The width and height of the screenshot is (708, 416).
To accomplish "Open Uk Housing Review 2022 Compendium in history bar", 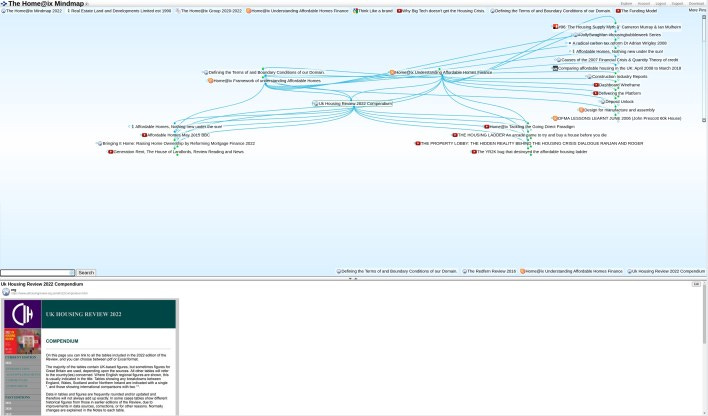I will pos(666,271).
